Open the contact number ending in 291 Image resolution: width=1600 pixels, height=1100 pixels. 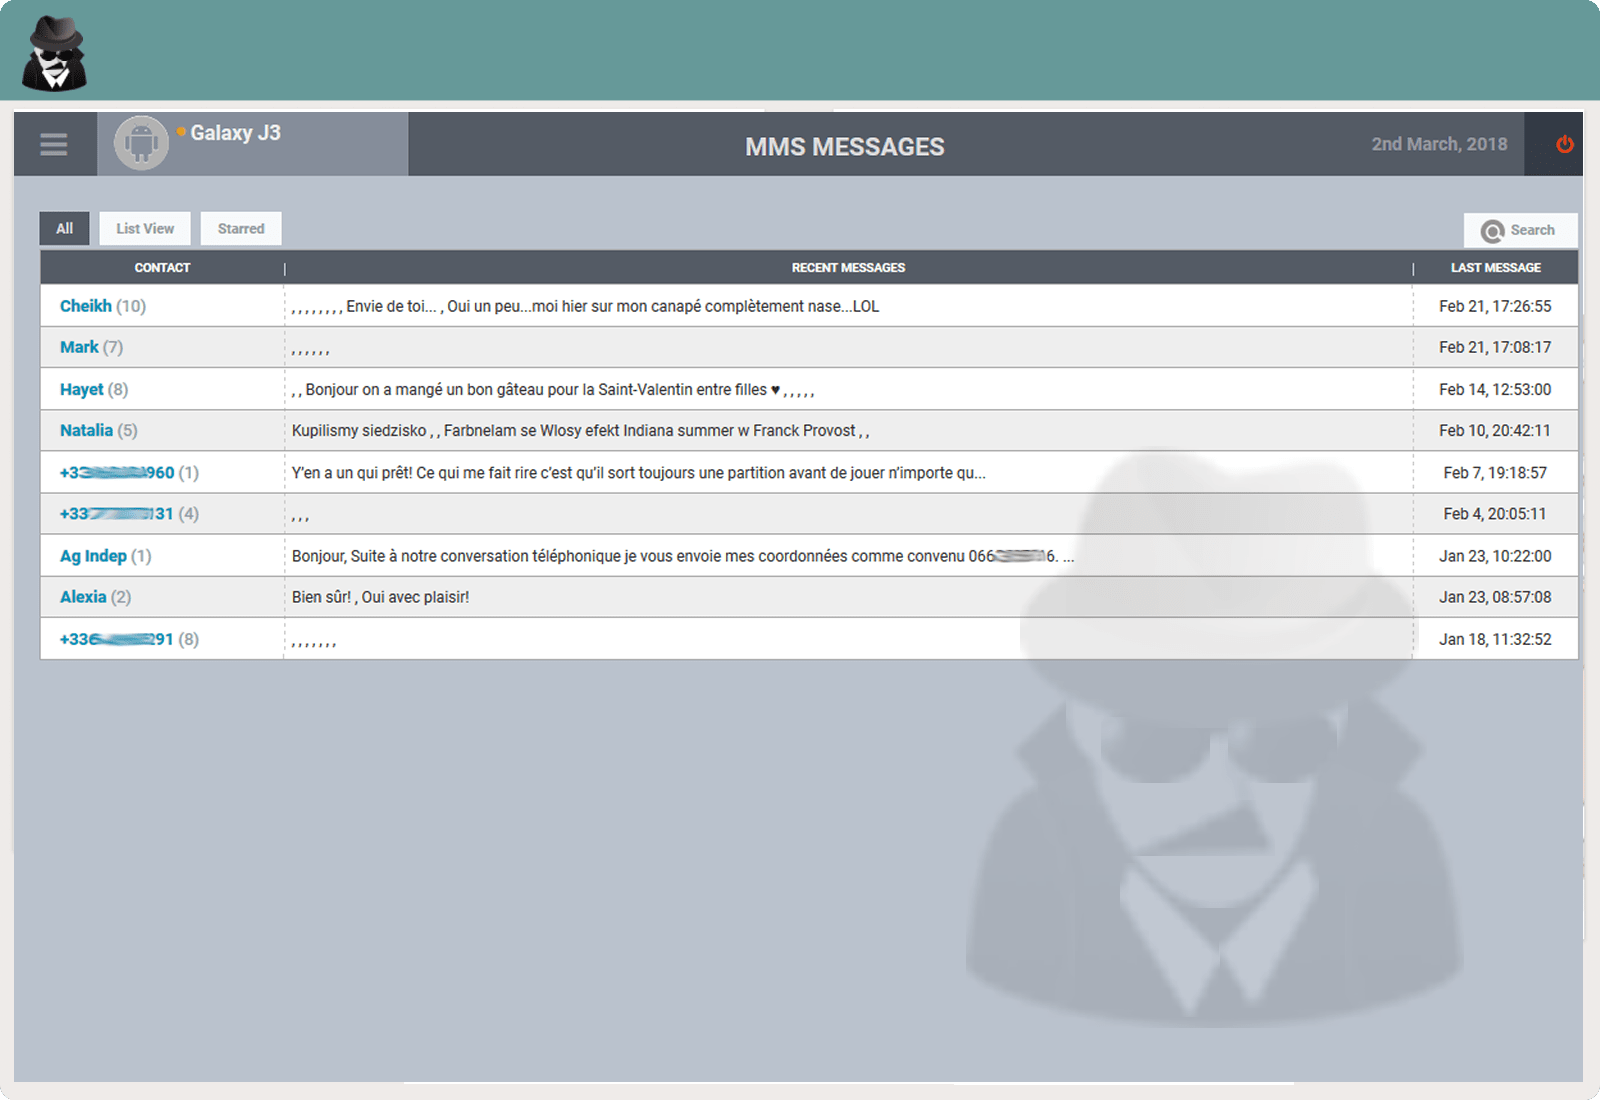pos(117,639)
